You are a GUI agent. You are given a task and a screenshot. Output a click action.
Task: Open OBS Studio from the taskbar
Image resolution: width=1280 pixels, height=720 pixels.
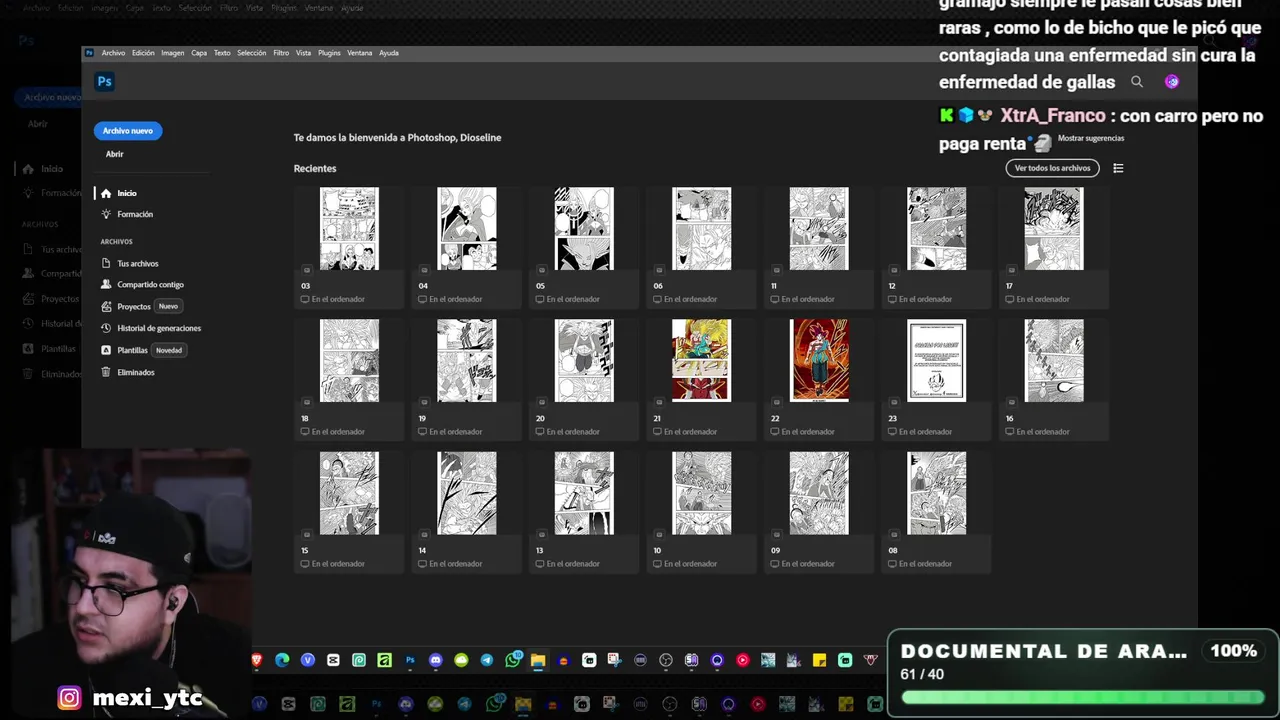[x=665, y=660]
